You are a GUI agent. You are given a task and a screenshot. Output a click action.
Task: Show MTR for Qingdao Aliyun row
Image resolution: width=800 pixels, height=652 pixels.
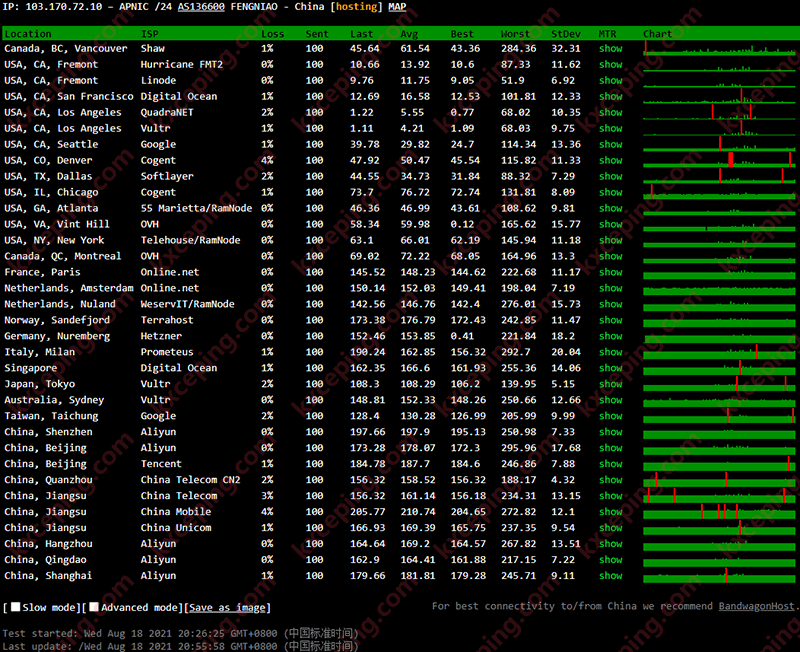tap(611, 560)
